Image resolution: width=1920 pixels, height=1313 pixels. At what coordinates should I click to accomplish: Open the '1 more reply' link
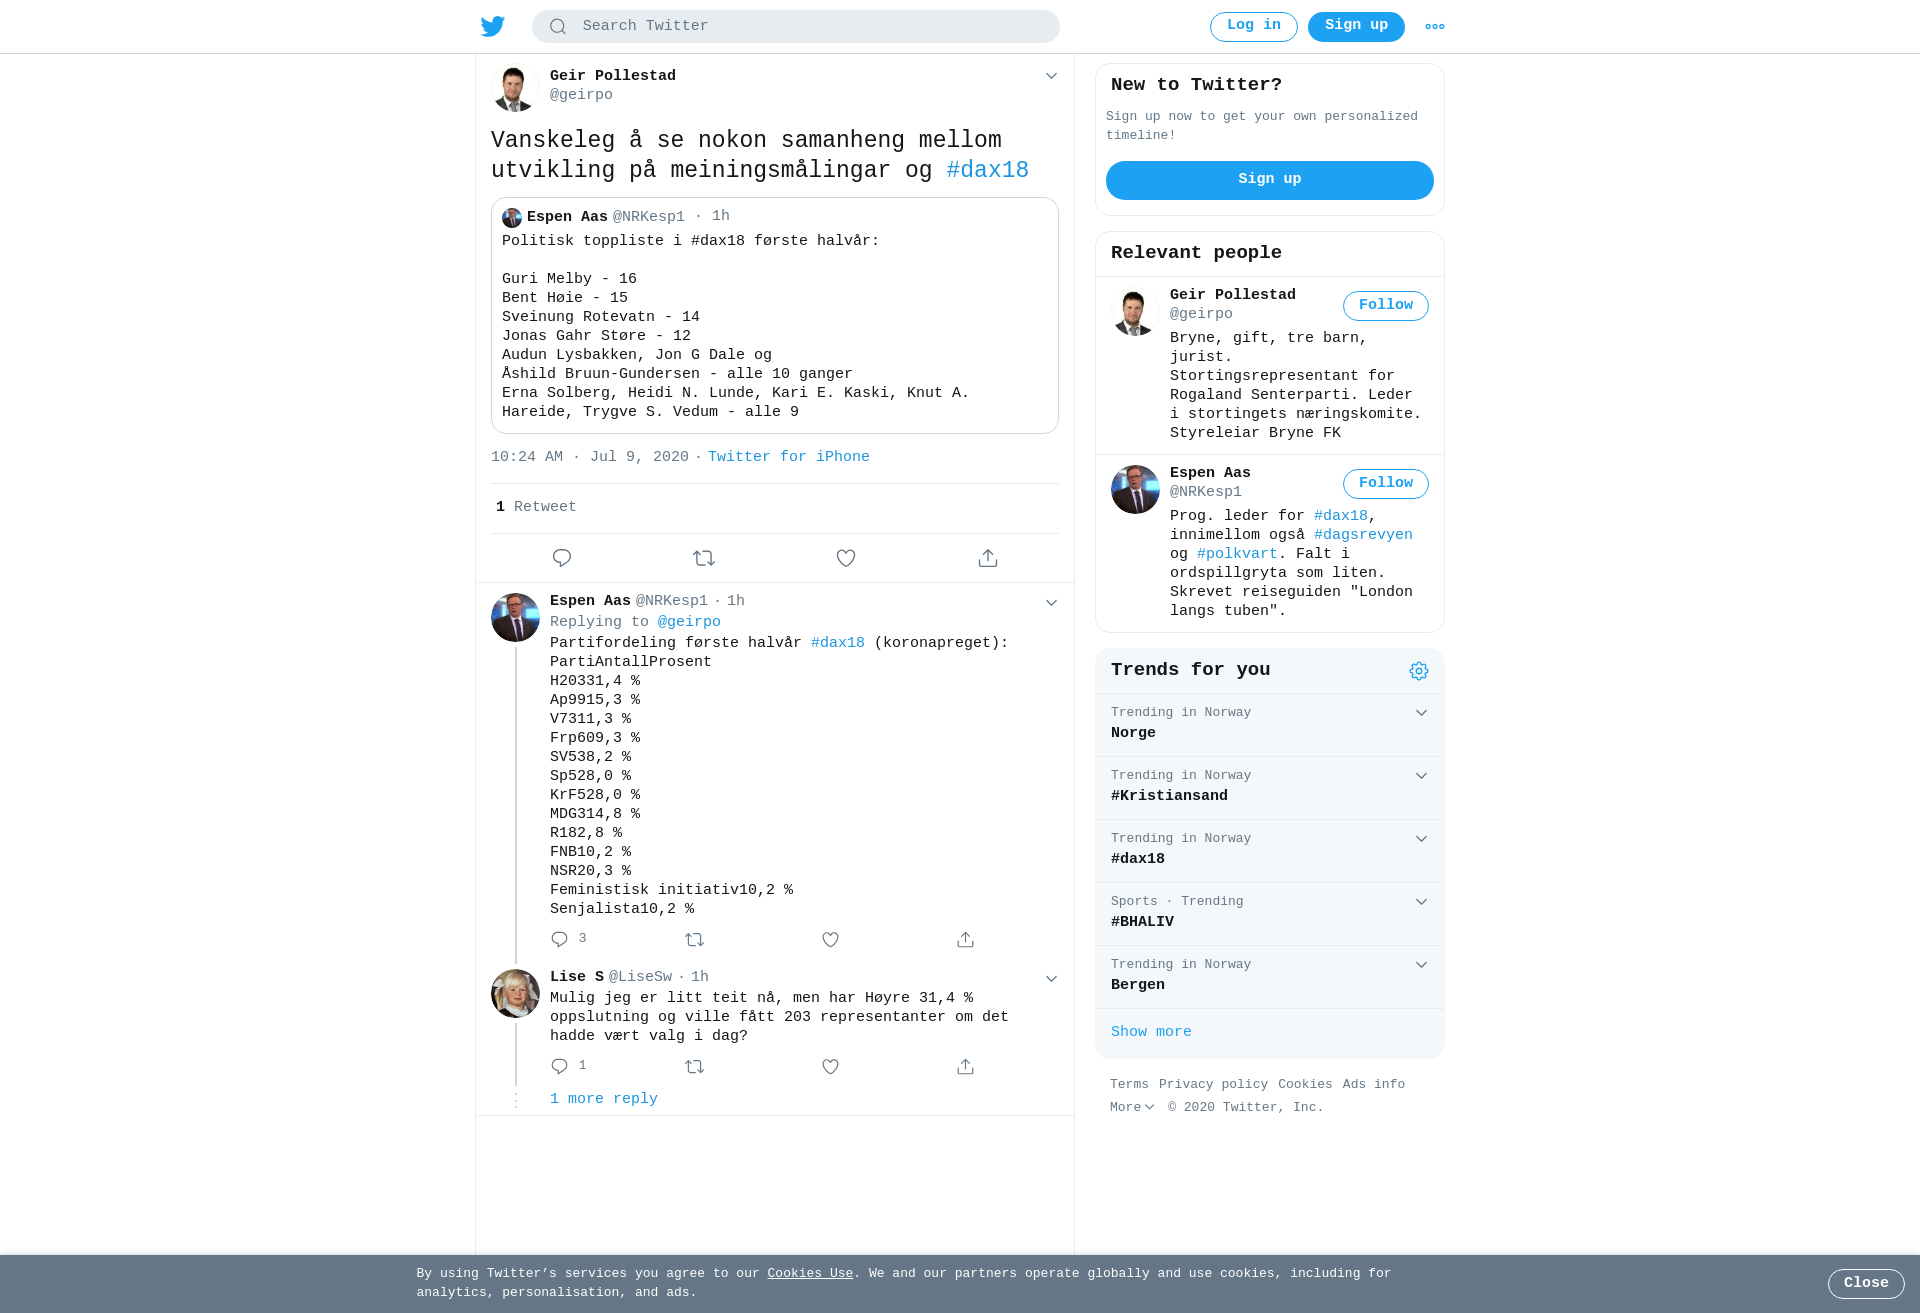coord(604,1099)
